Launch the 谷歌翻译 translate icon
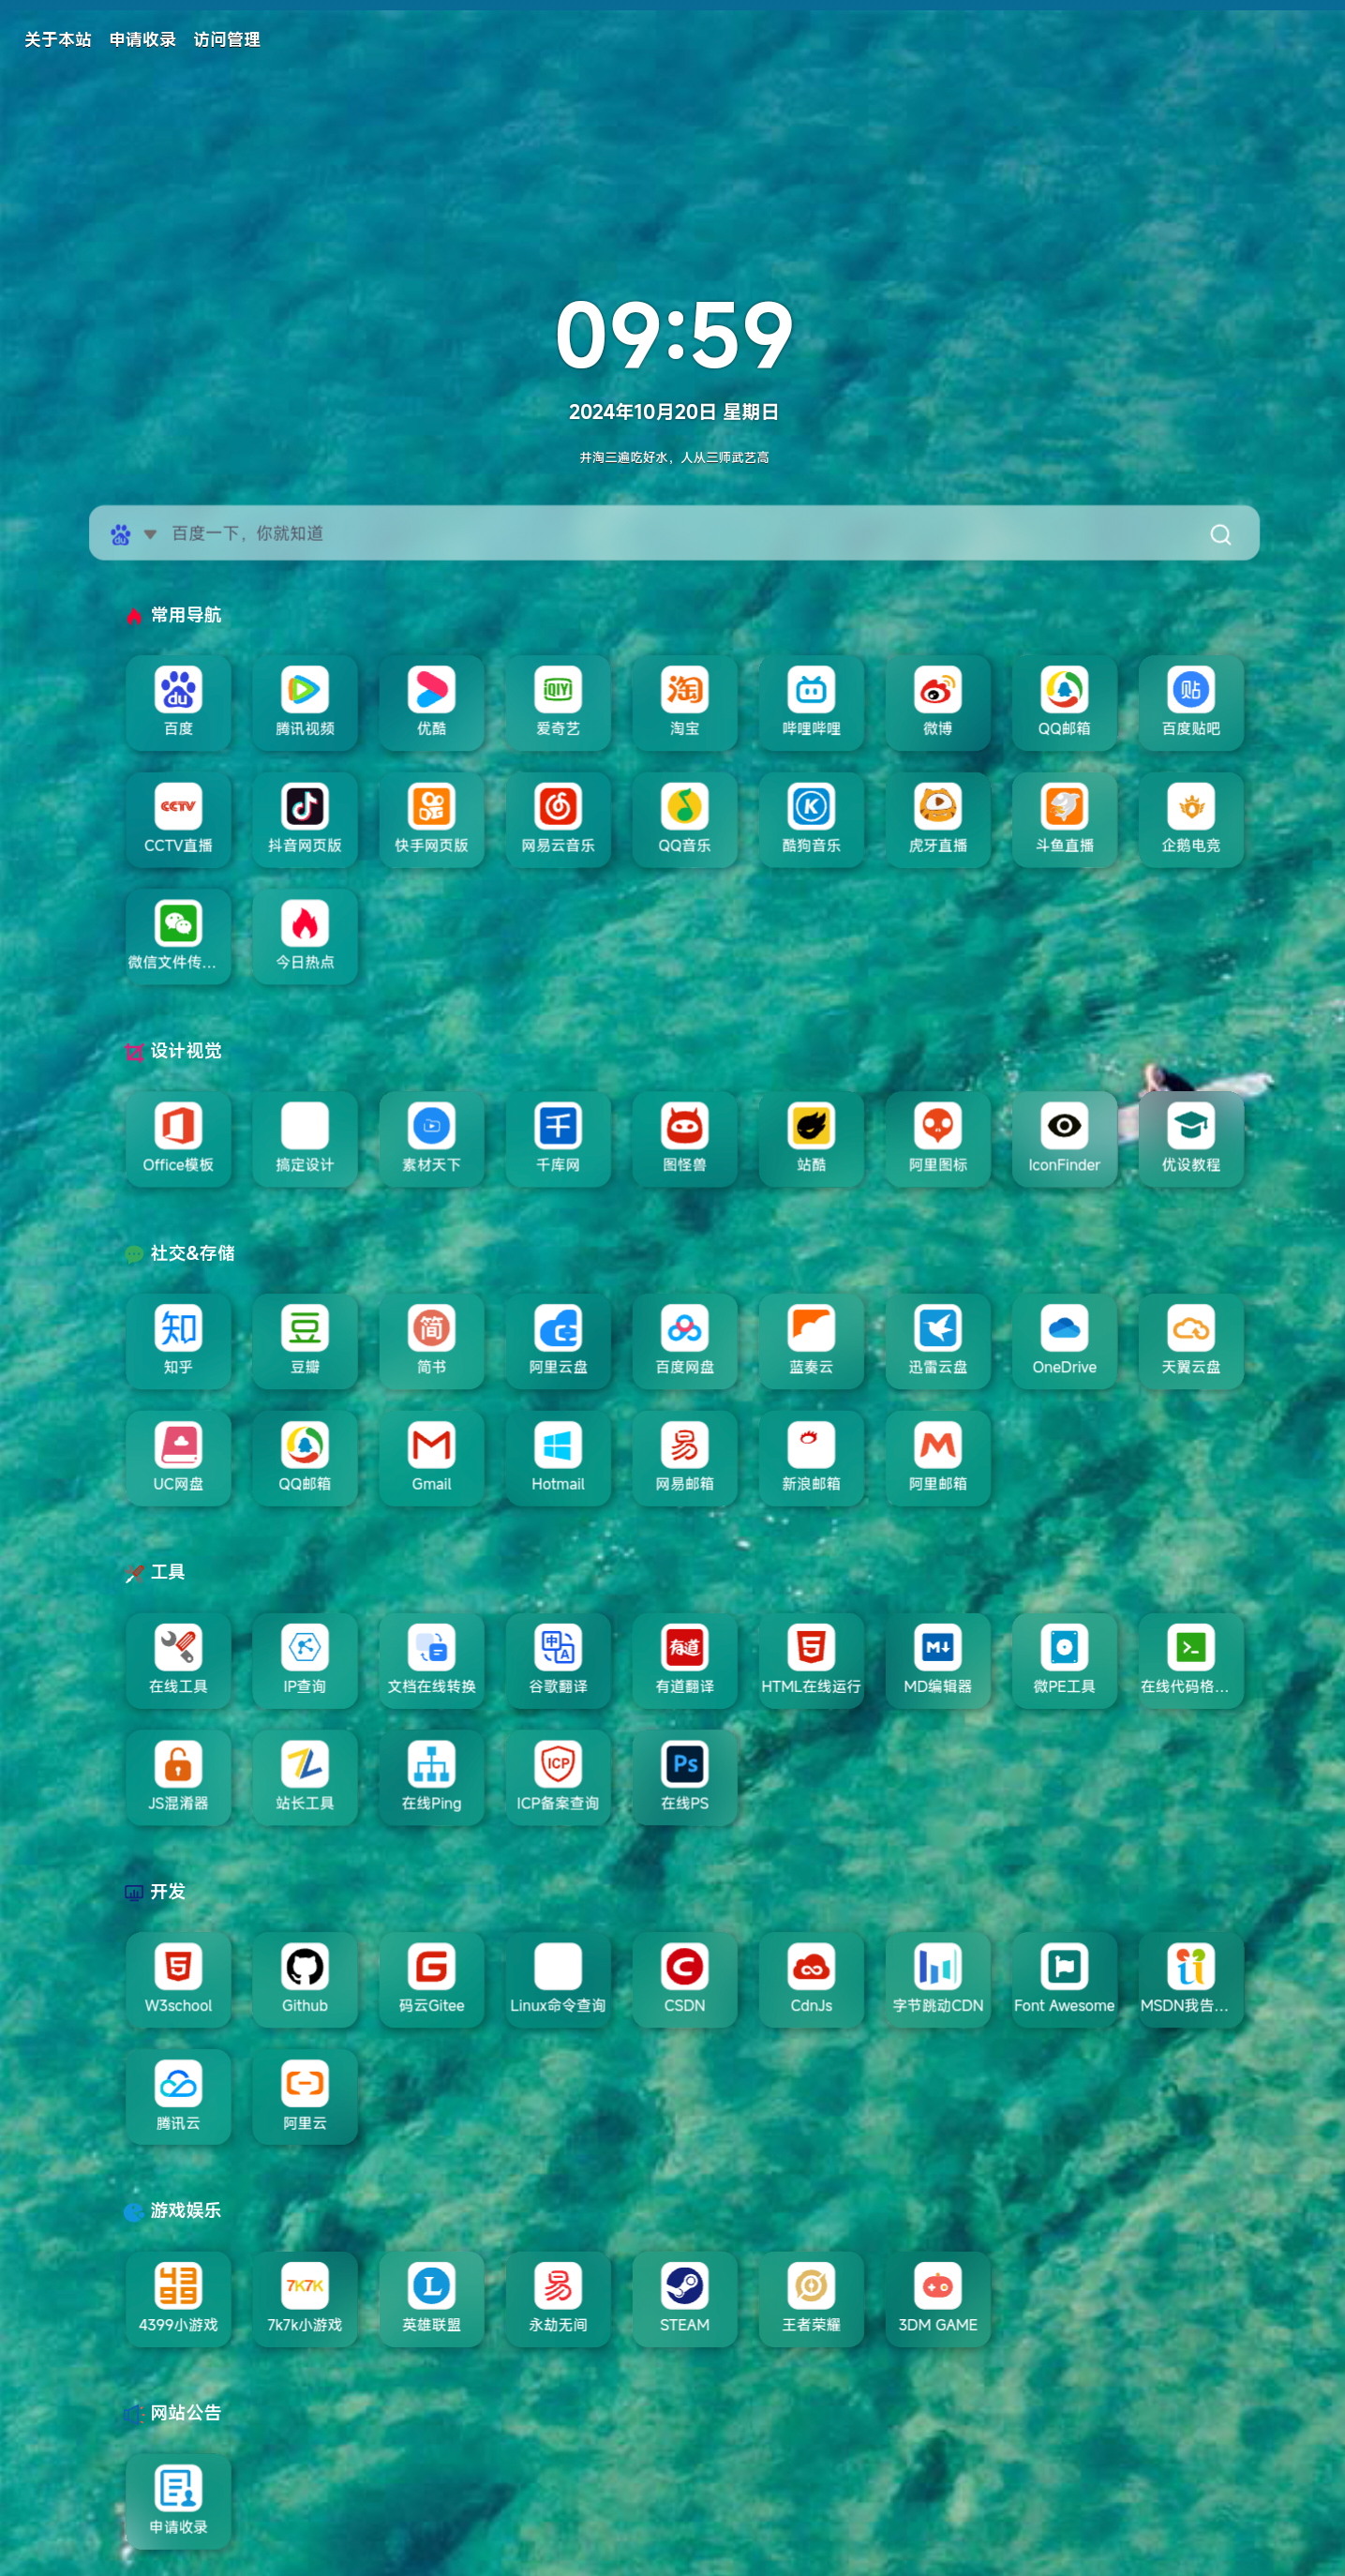The image size is (1345, 2576). tap(558, 1659)
